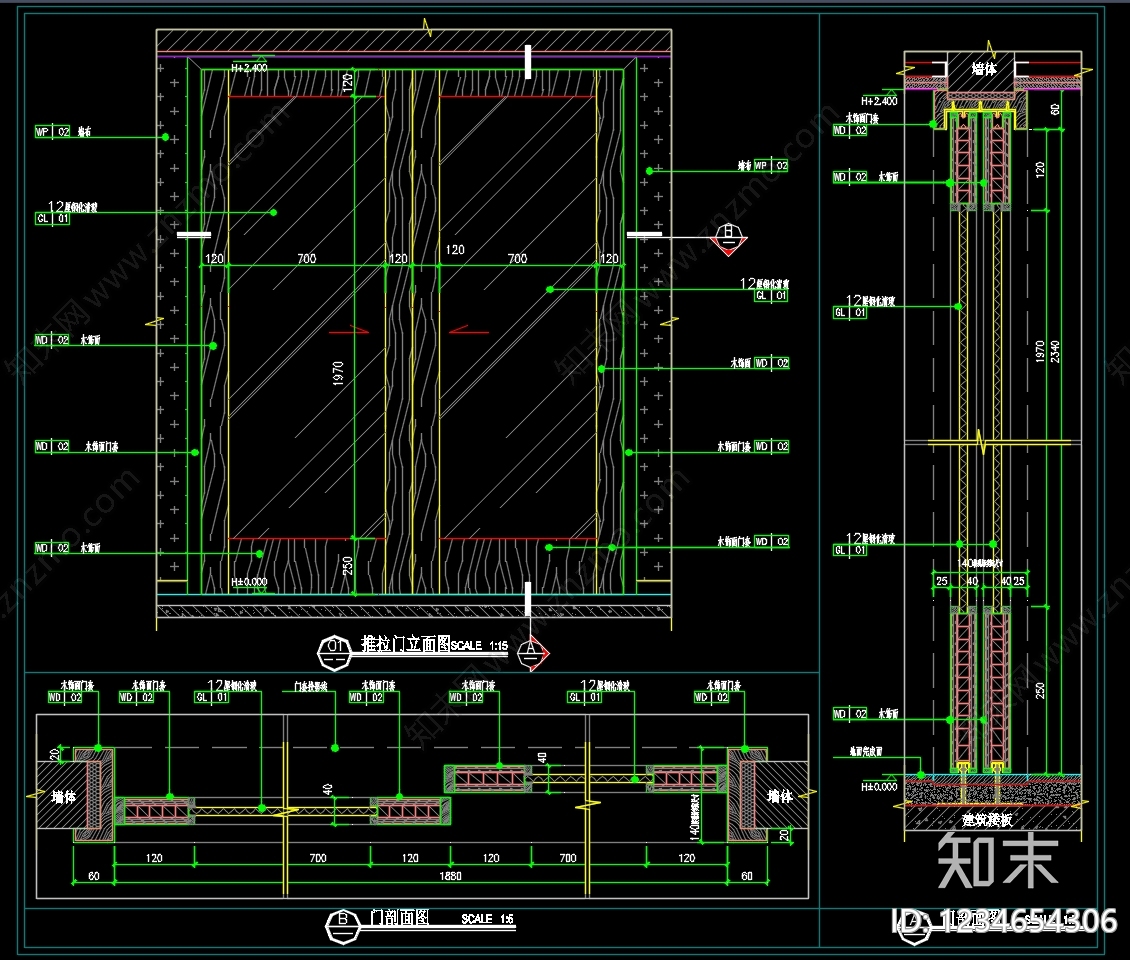Select the GL 01 tag left of the elevation

point(53,218)
